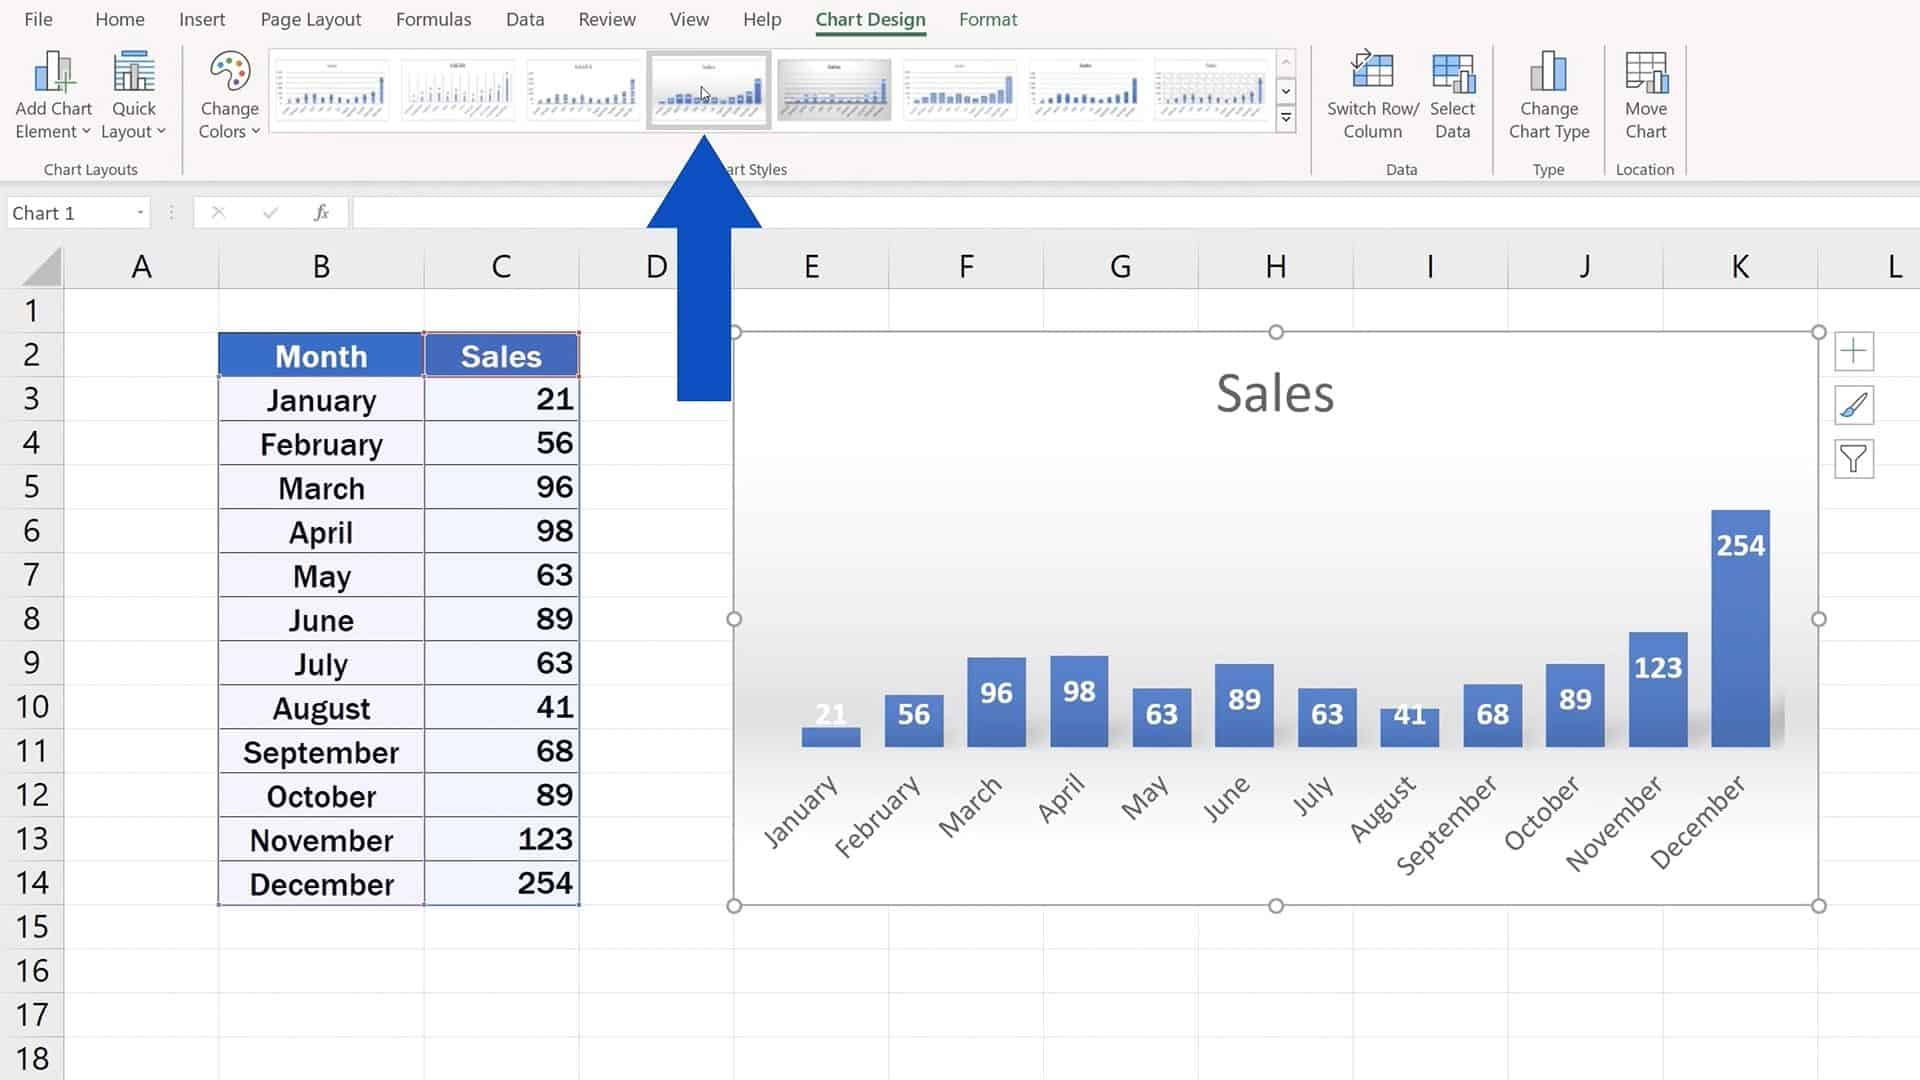
Task: Open the Data ribbon menu
Action: pyautogui.click(x=524, y=19)
